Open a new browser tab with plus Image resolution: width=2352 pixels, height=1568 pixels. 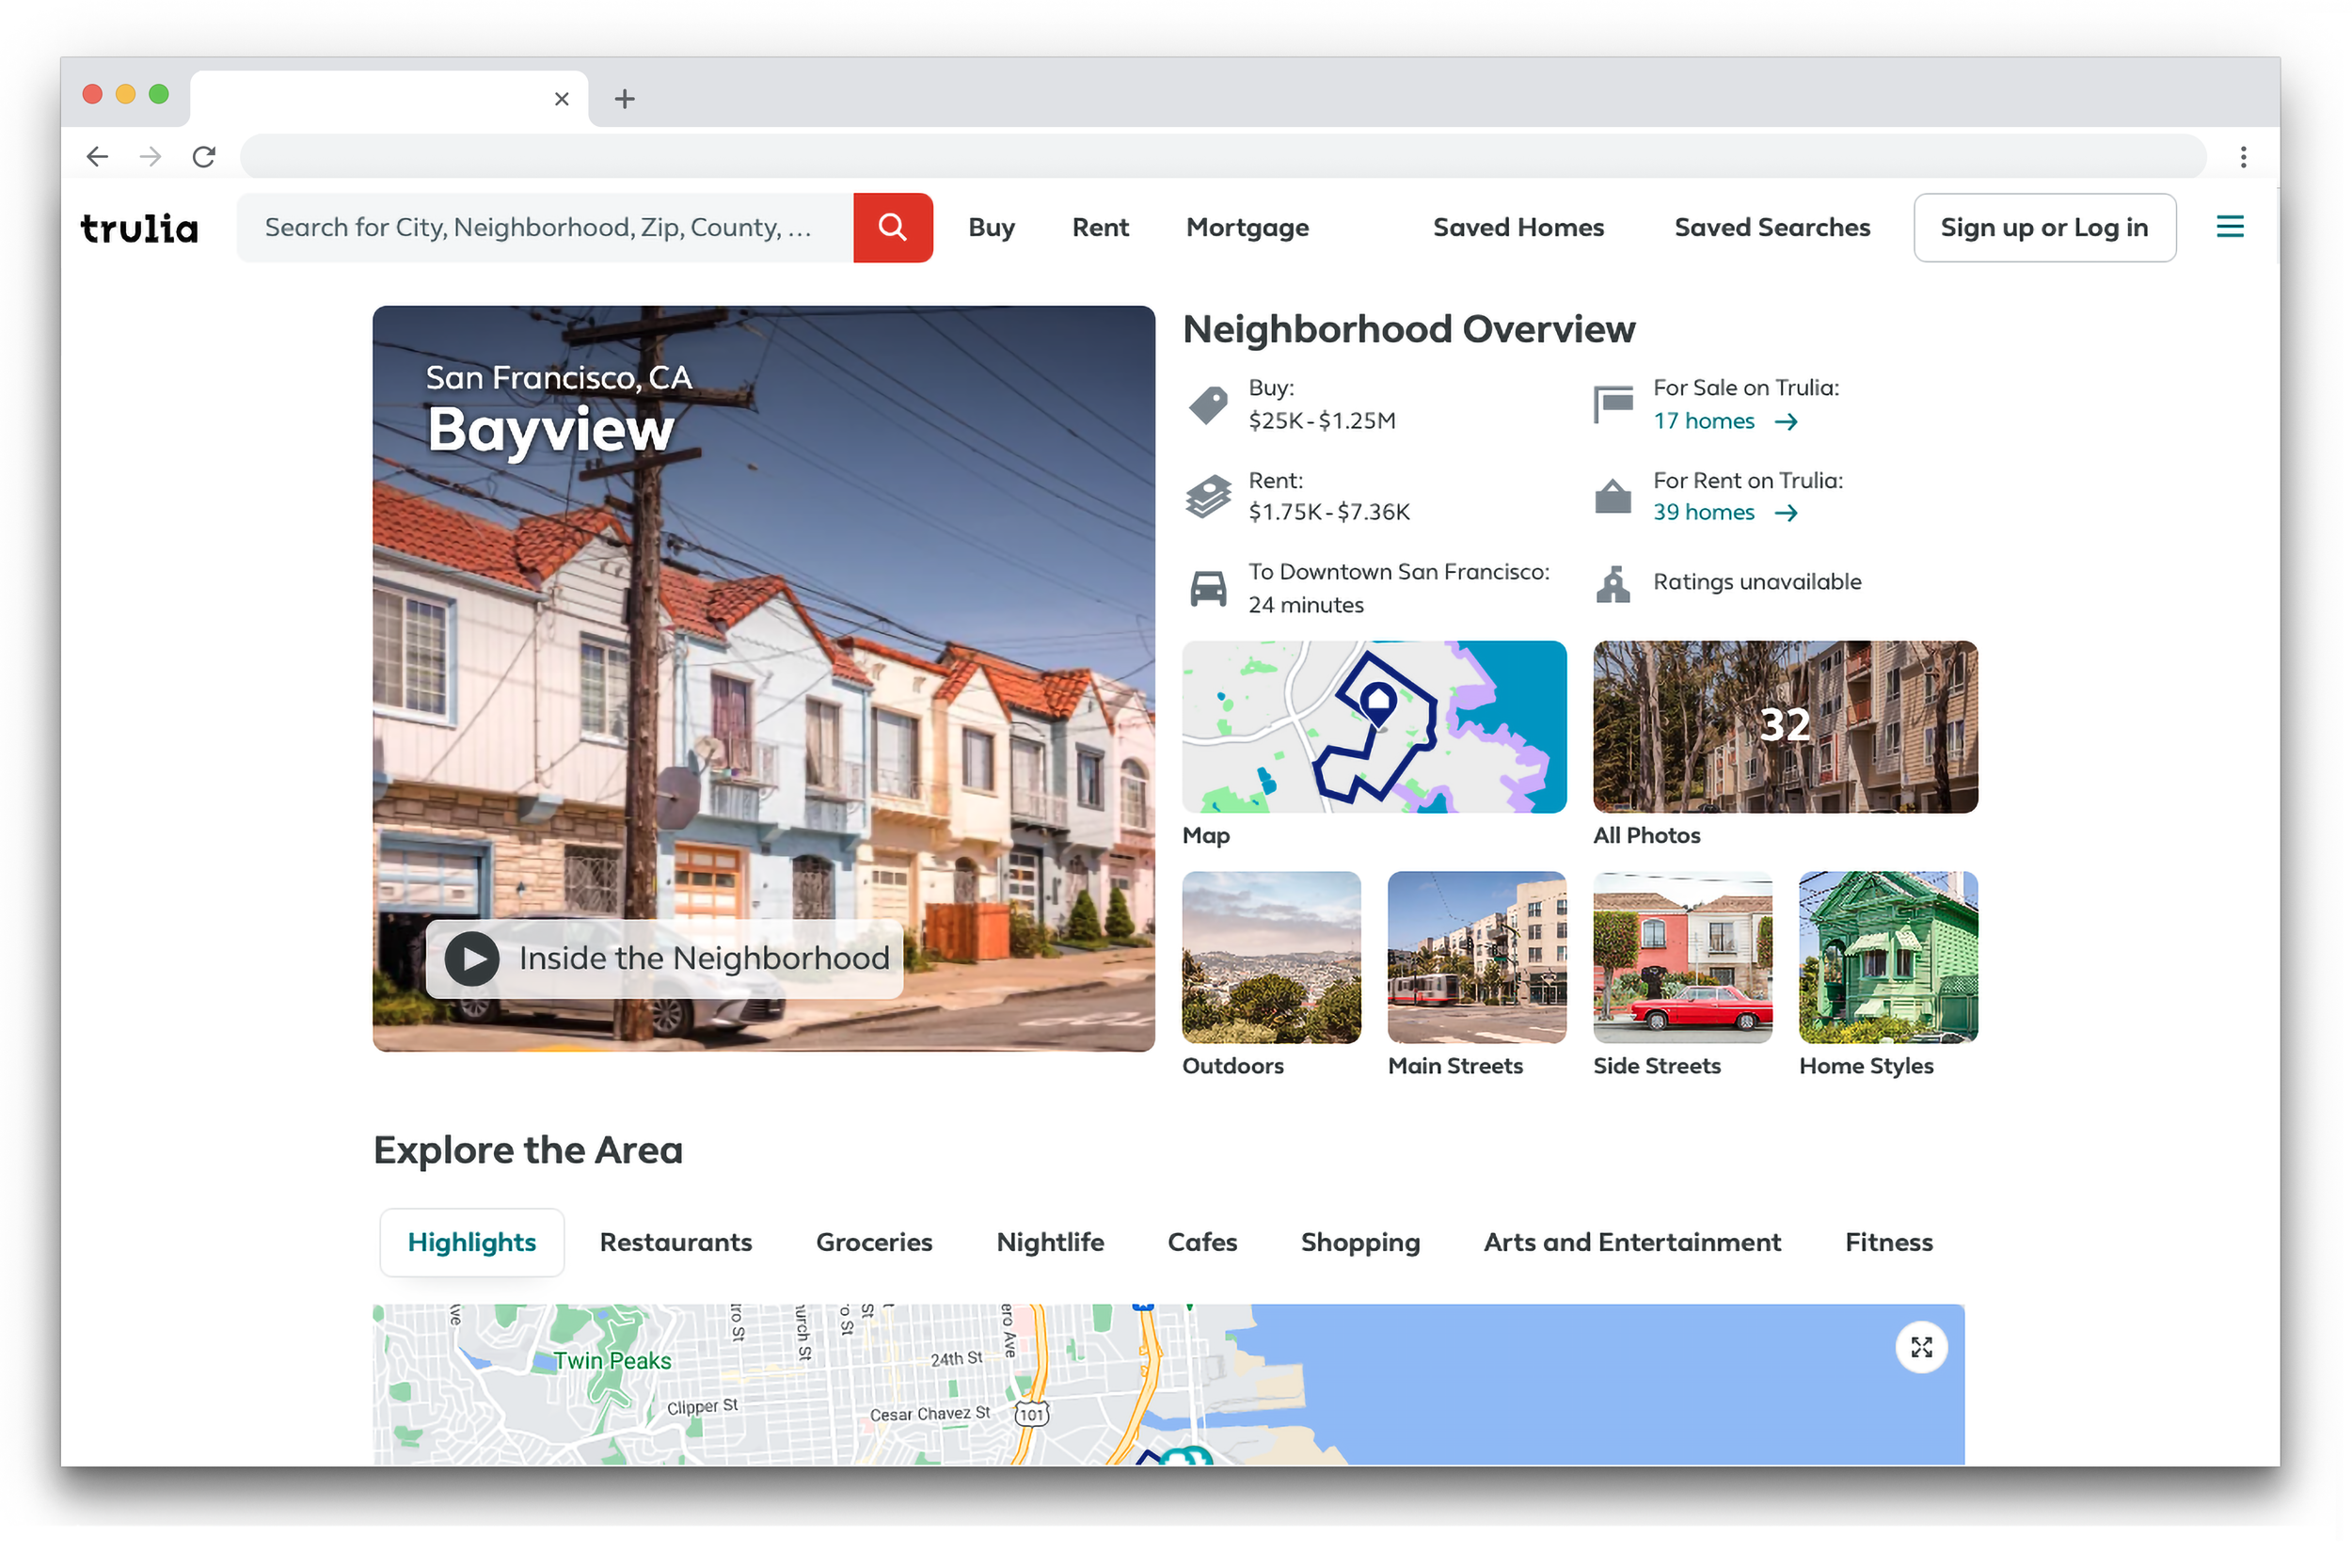(x=625, y=99)
